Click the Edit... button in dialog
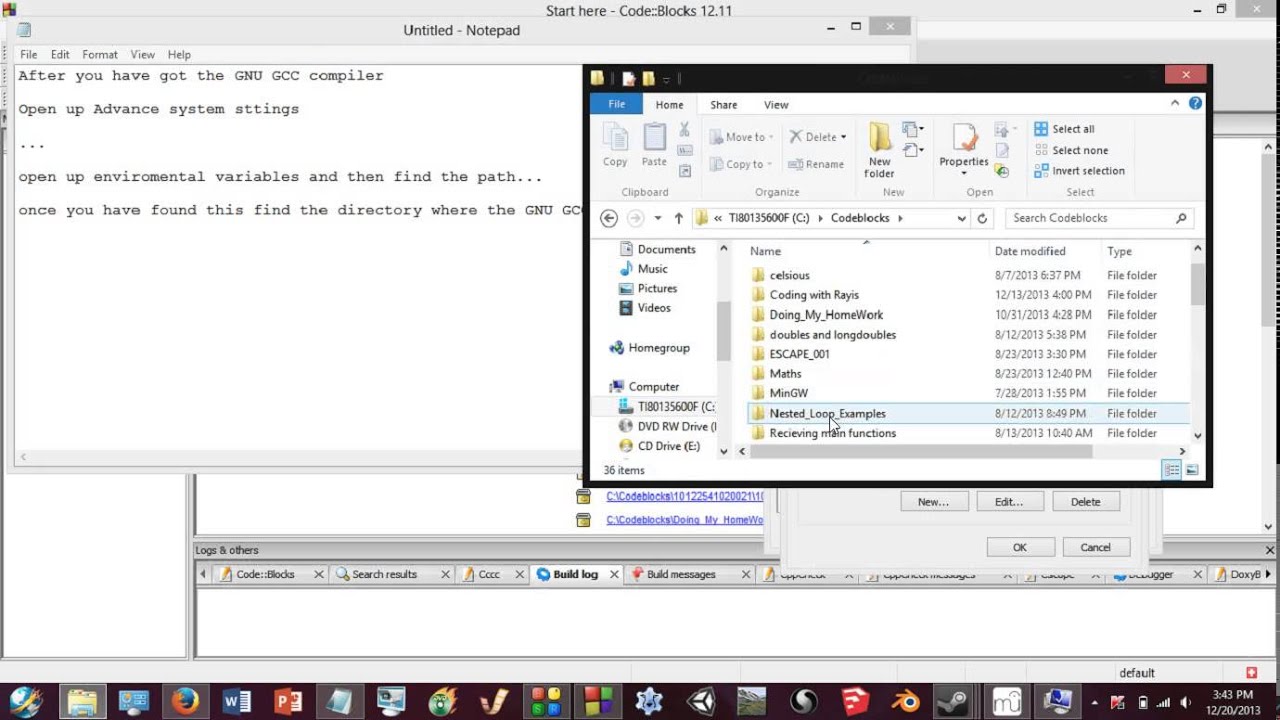The height and width of the screenshot is (720, 1280). click(1009, 502)
